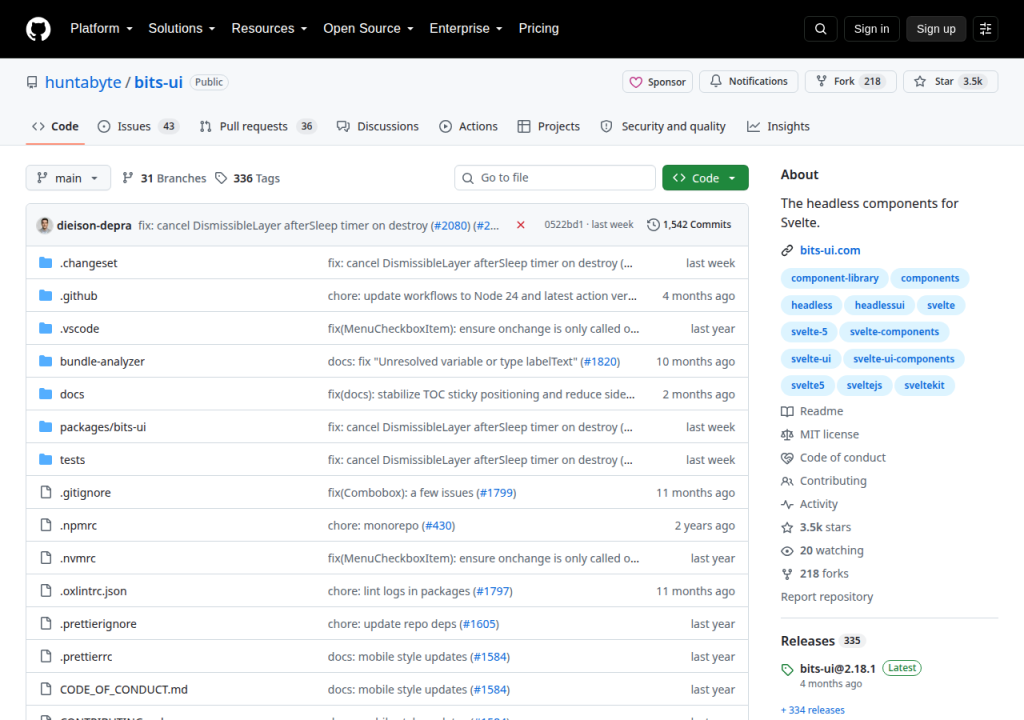
Task: Sponsor the project with heart button
Action: point(657,82)
